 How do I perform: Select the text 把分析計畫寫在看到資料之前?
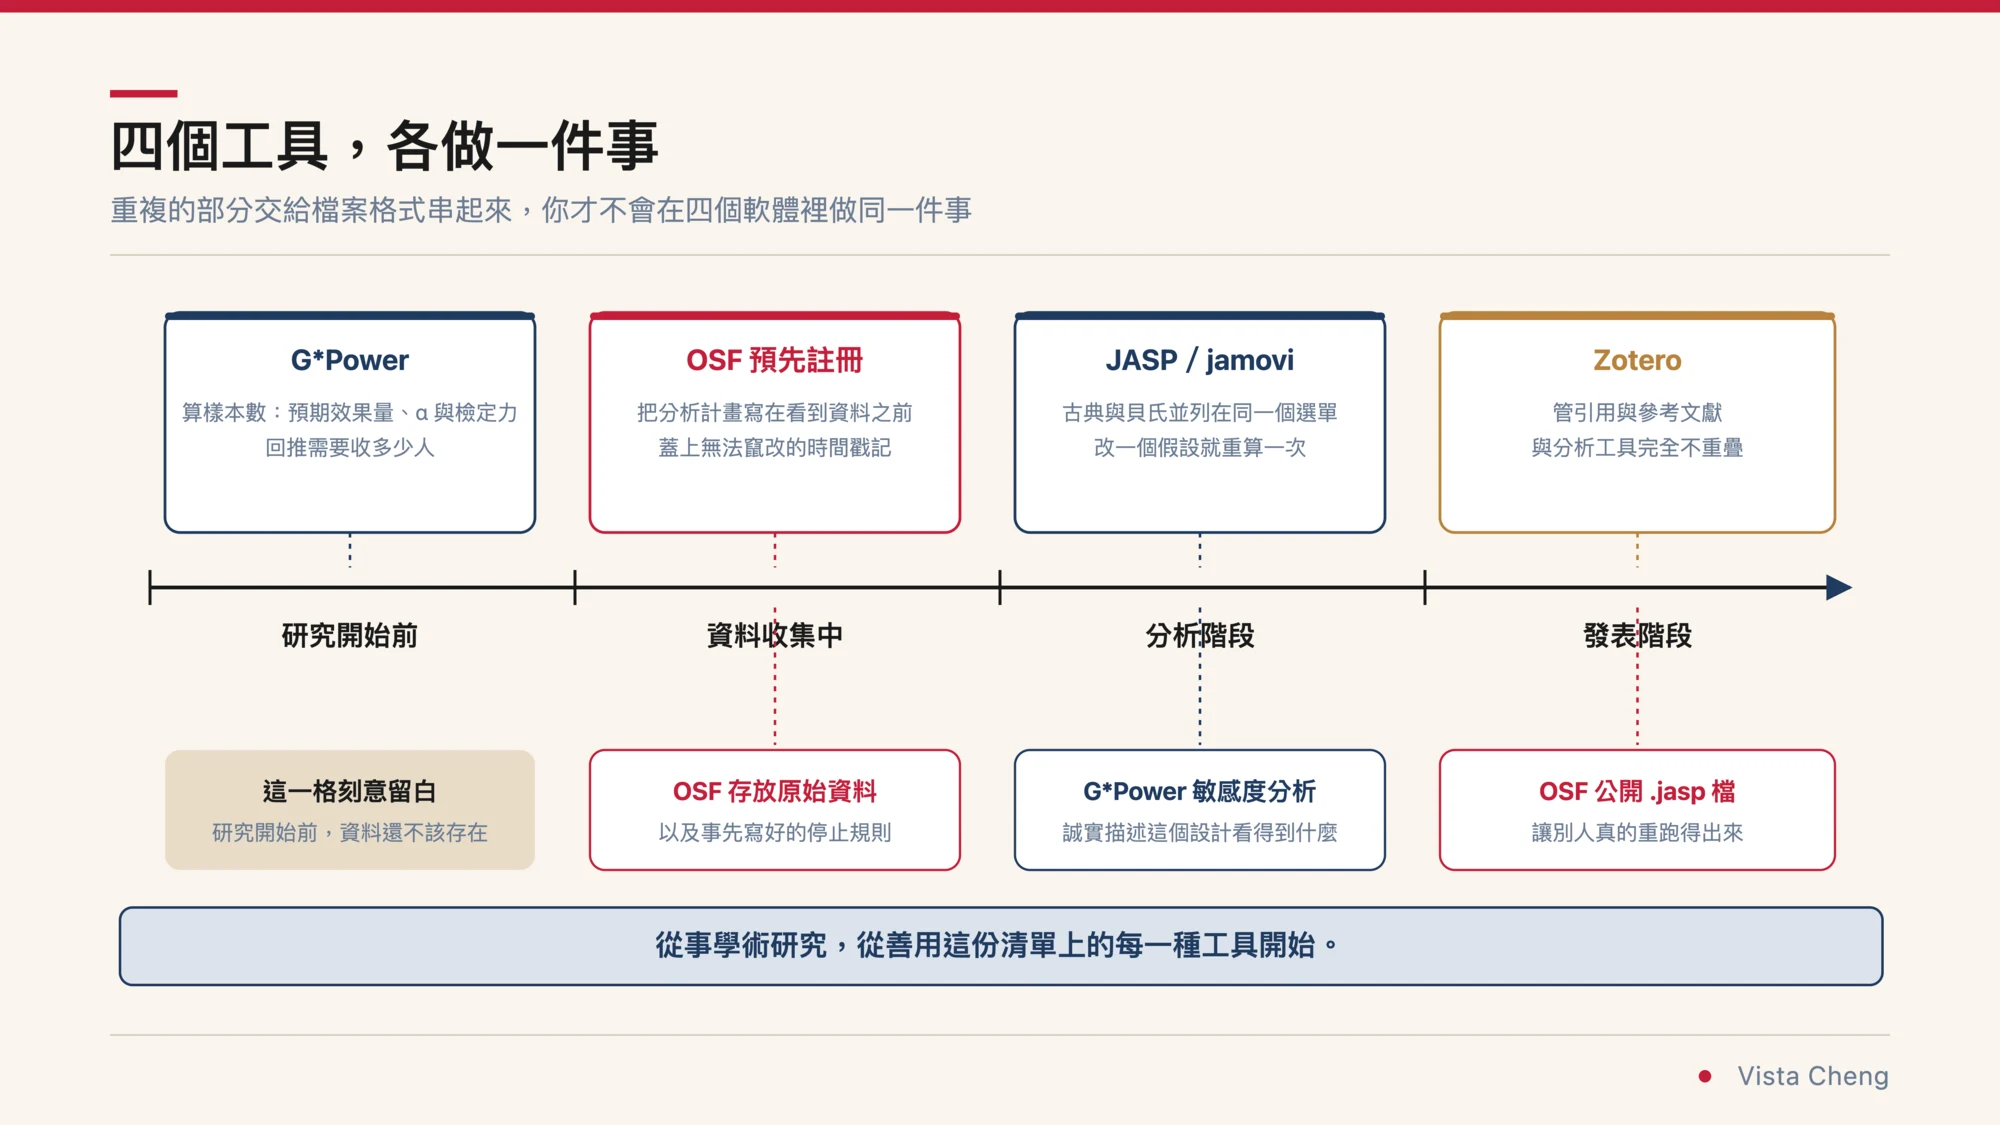[774, 412]
